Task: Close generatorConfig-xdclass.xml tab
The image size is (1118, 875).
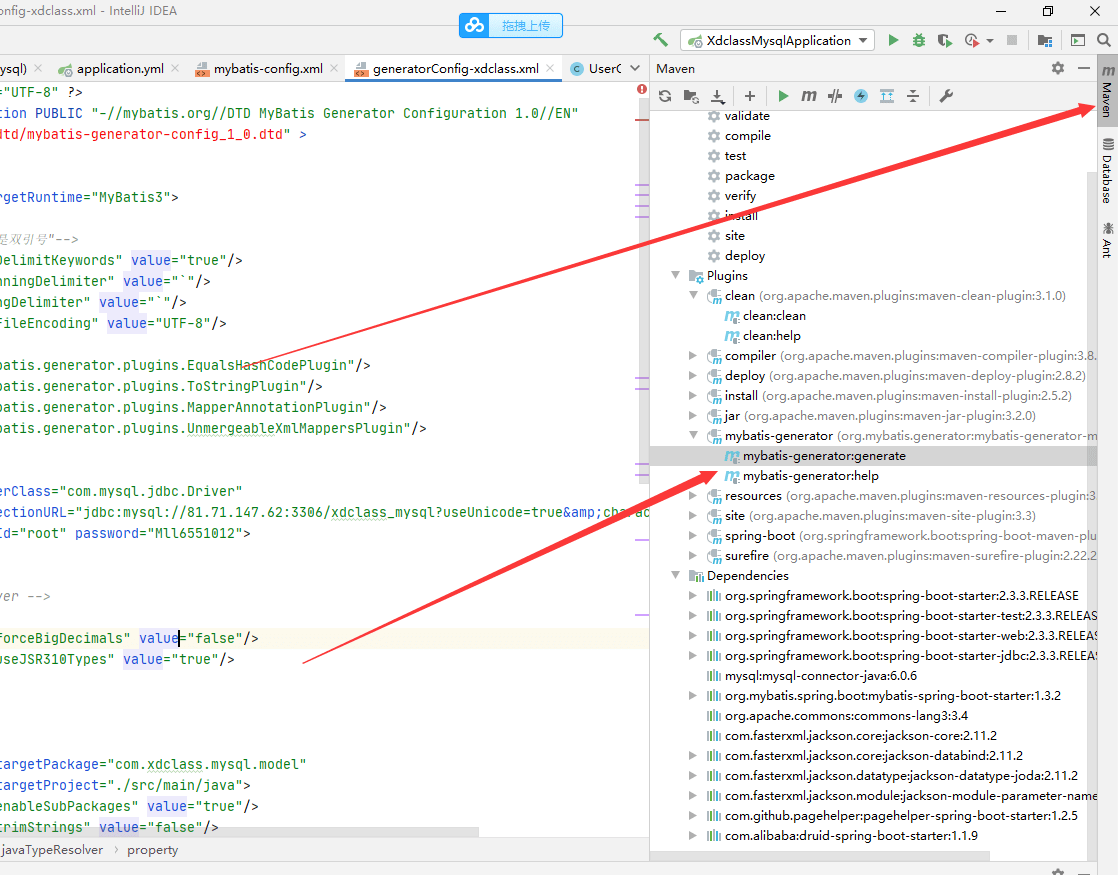Action: (550, 68)
